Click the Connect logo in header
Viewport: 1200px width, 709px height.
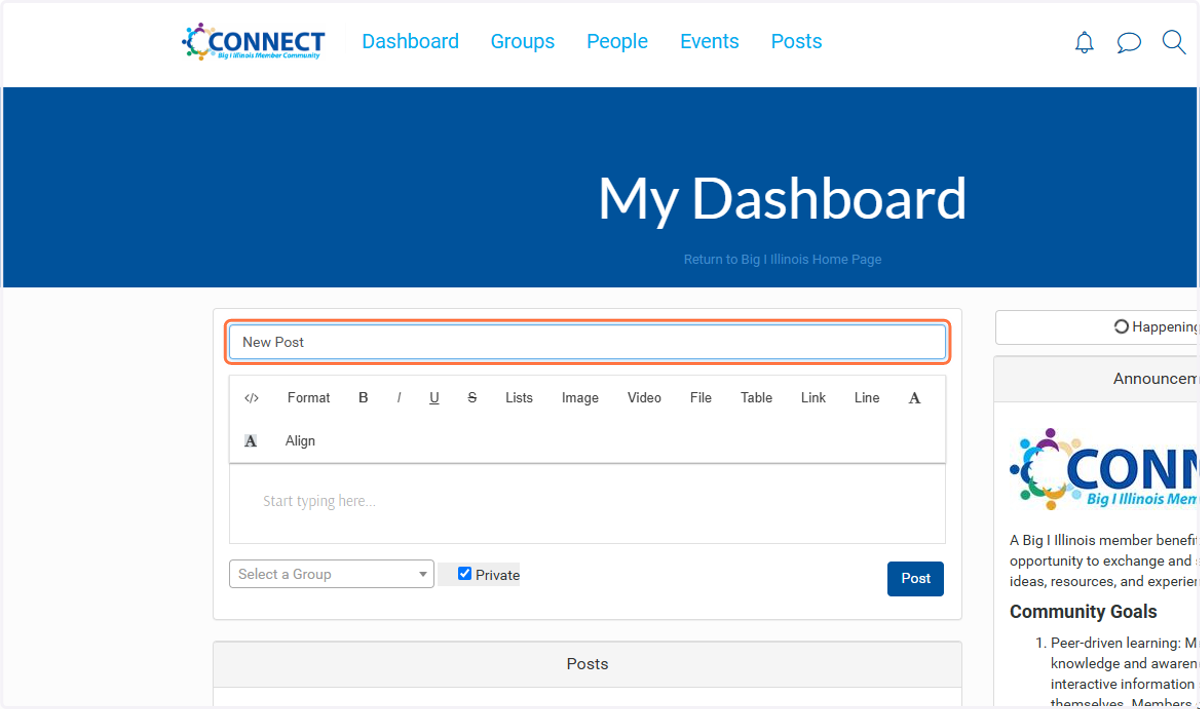[254, 42]
